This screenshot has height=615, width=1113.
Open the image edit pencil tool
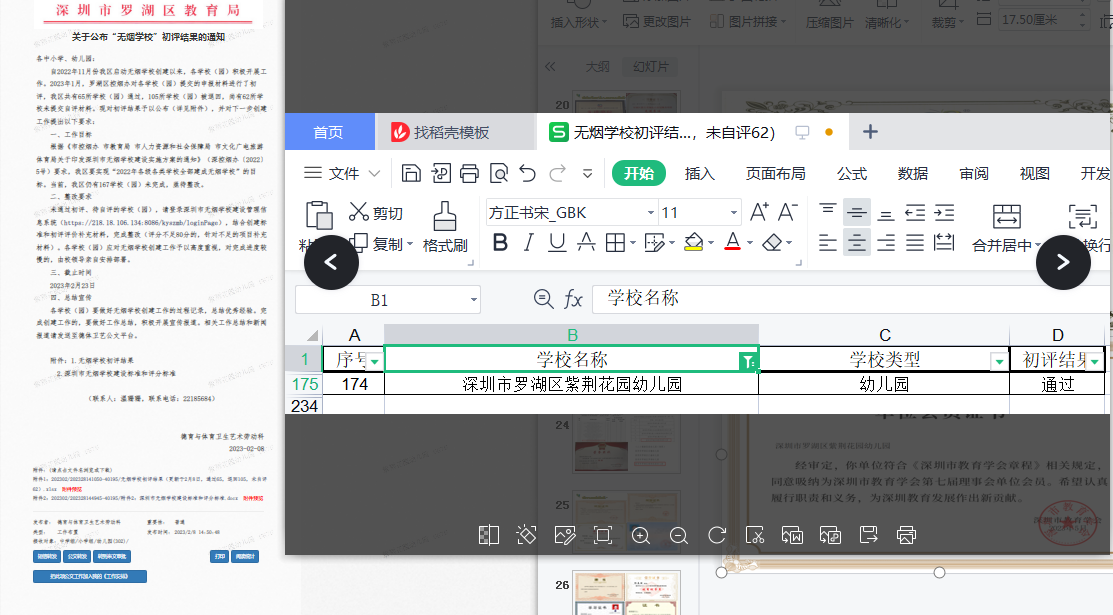(565, 535)
